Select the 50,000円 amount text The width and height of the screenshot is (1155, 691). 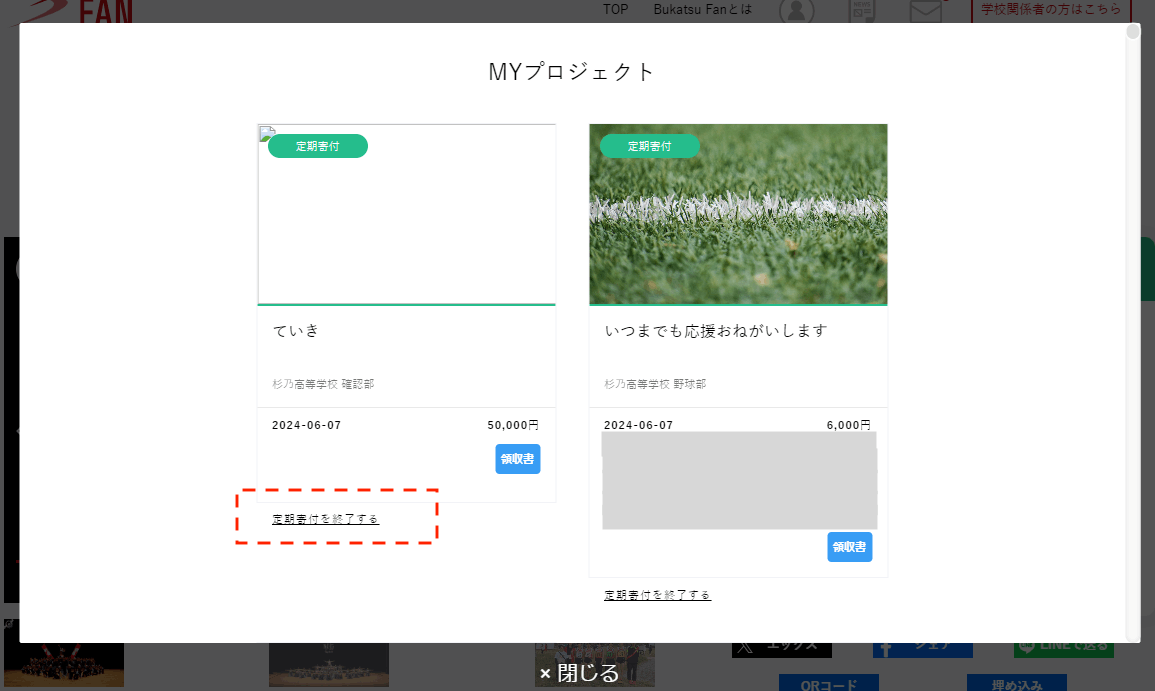[513, 425]
